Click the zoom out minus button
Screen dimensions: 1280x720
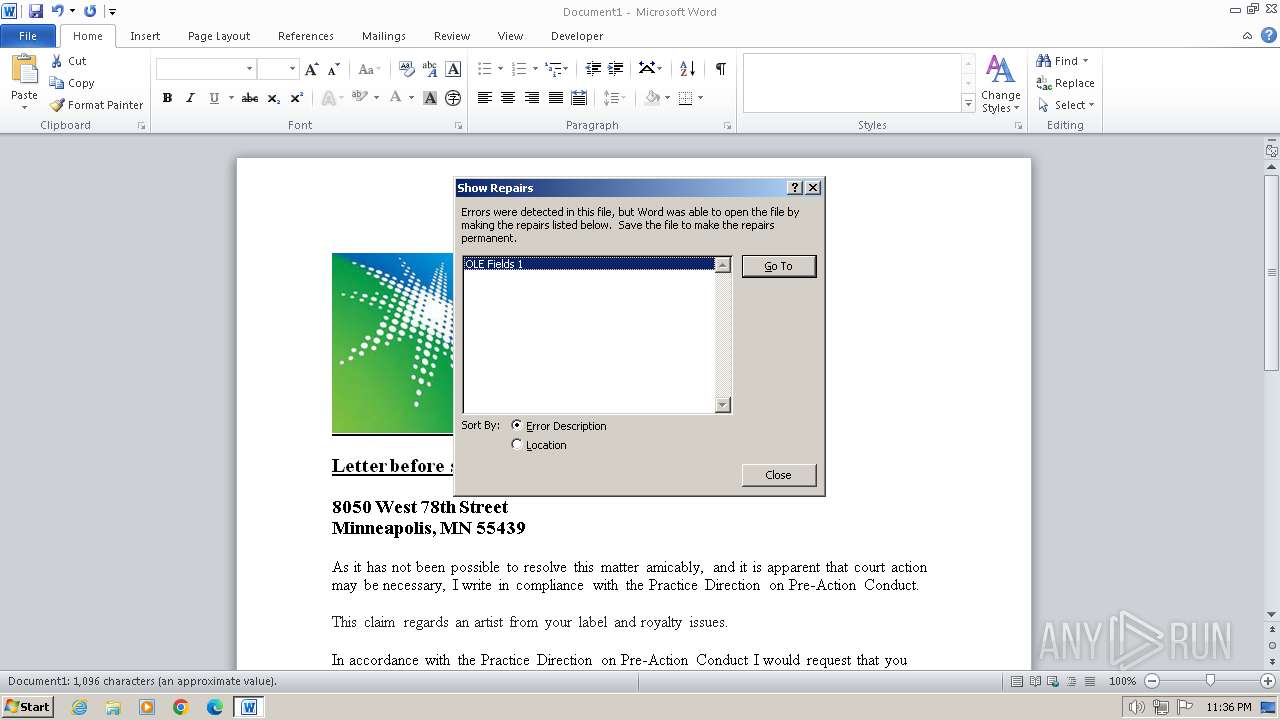[x=1151, y=681]
